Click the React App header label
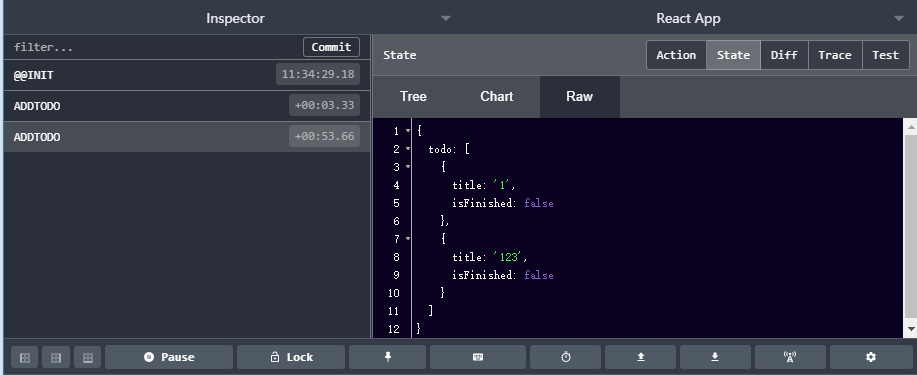Image resolution: width=917 pixels, height=375 pixels. 688,18
